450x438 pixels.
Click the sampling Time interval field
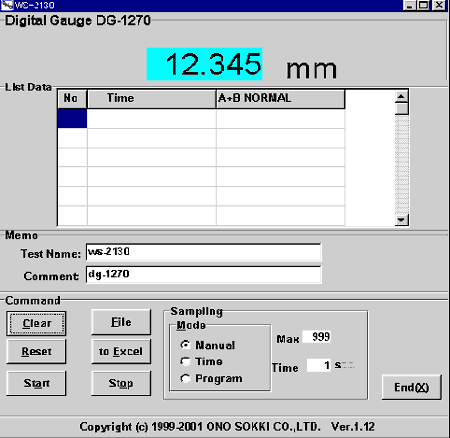(319, 365)
